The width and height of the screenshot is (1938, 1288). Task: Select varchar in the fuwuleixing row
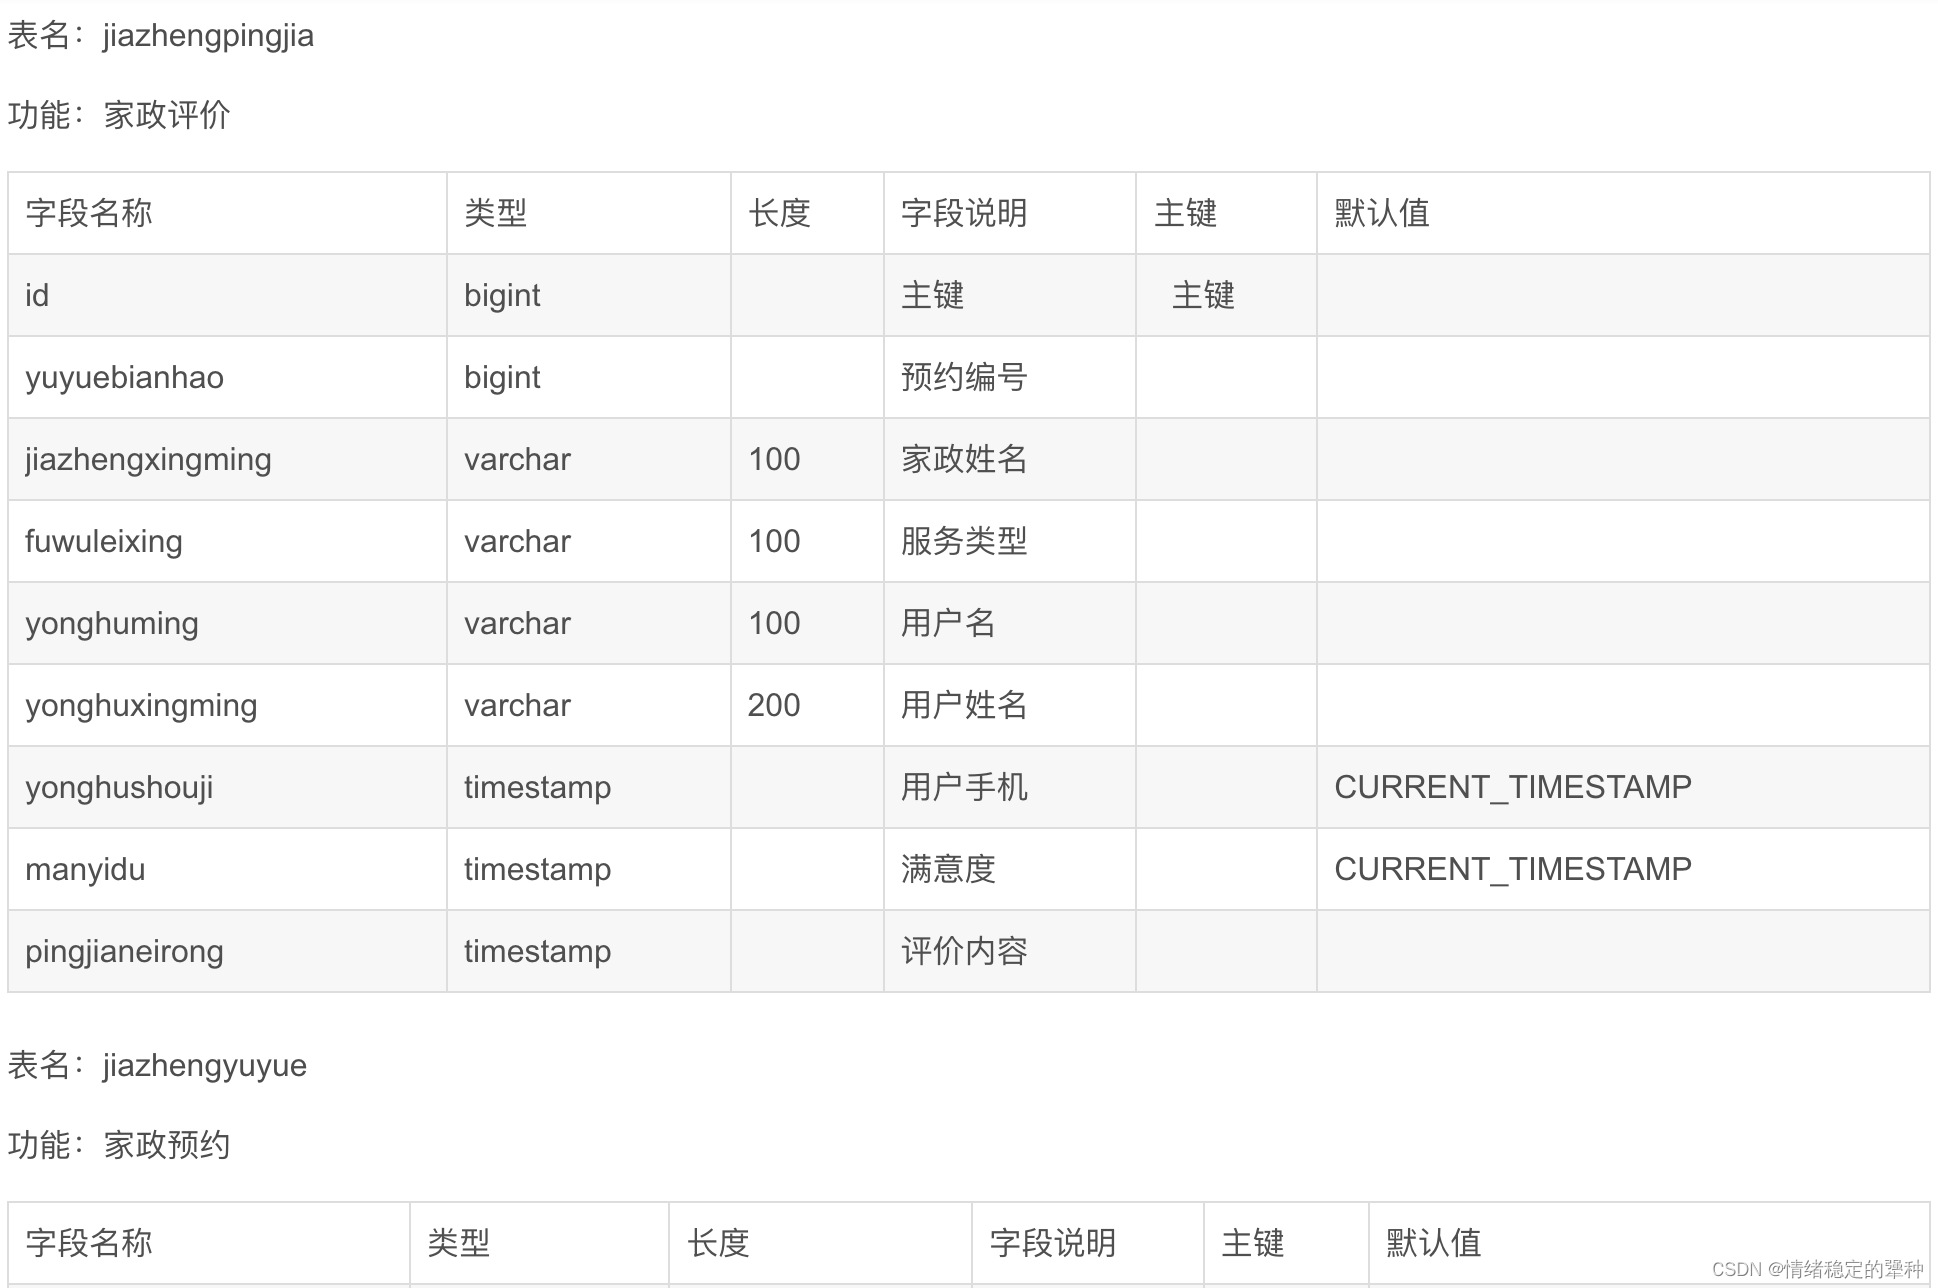[x=517, y=541]
